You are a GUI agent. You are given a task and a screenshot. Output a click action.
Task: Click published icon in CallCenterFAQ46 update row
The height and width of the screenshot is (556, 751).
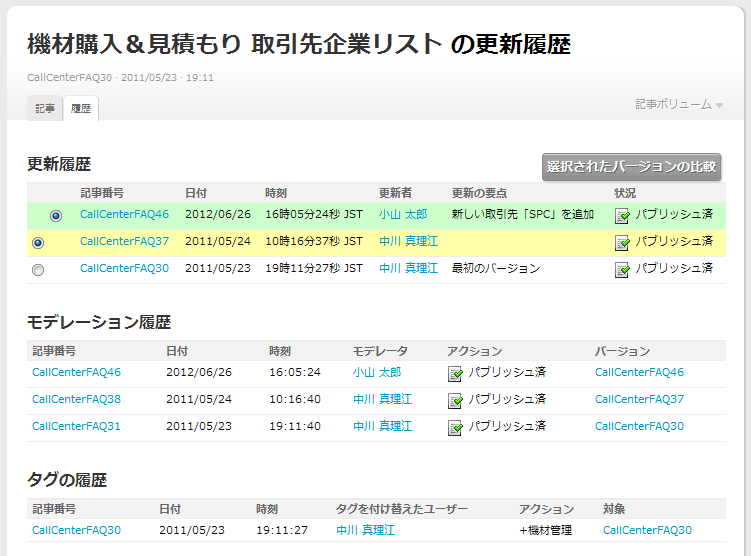pyautogui.click(x=622, y=216)
